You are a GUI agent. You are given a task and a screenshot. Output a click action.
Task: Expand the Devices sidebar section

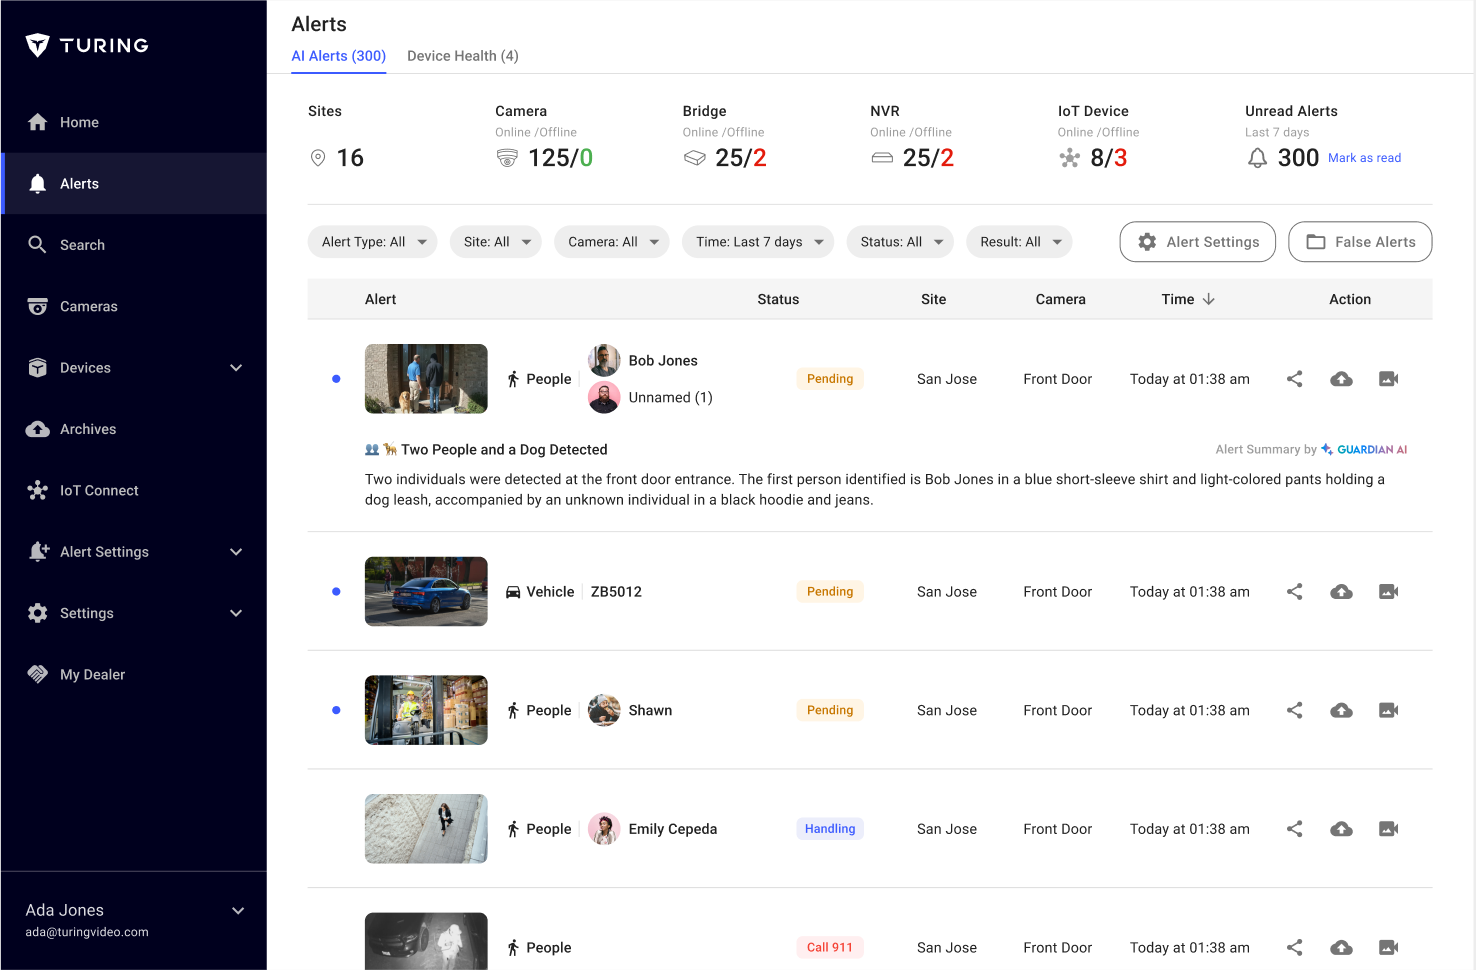pos(236,368)
